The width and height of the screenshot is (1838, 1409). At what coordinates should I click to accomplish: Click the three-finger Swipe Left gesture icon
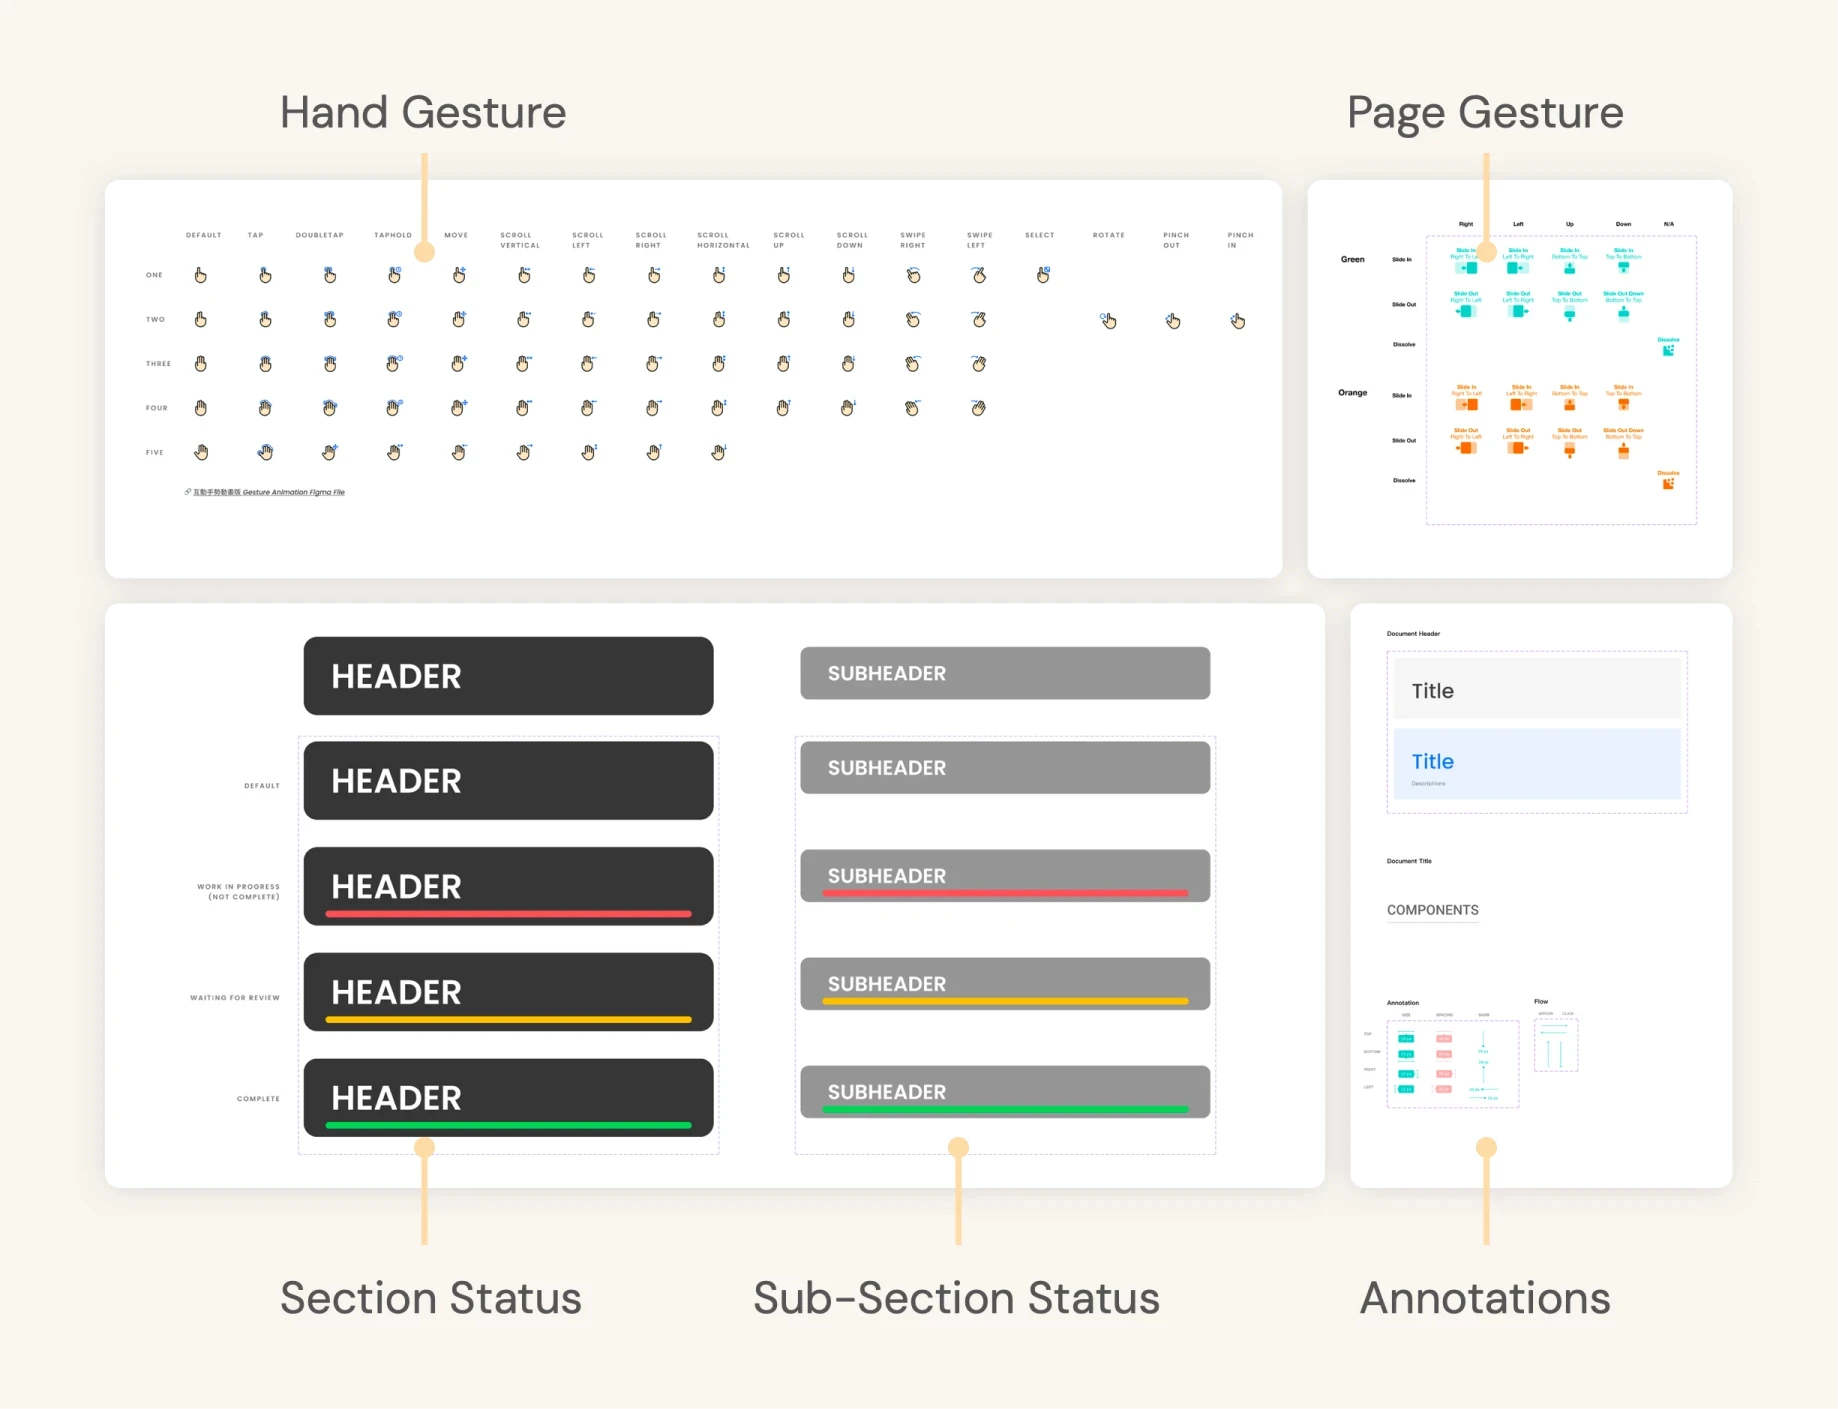(x=979, y=364)
